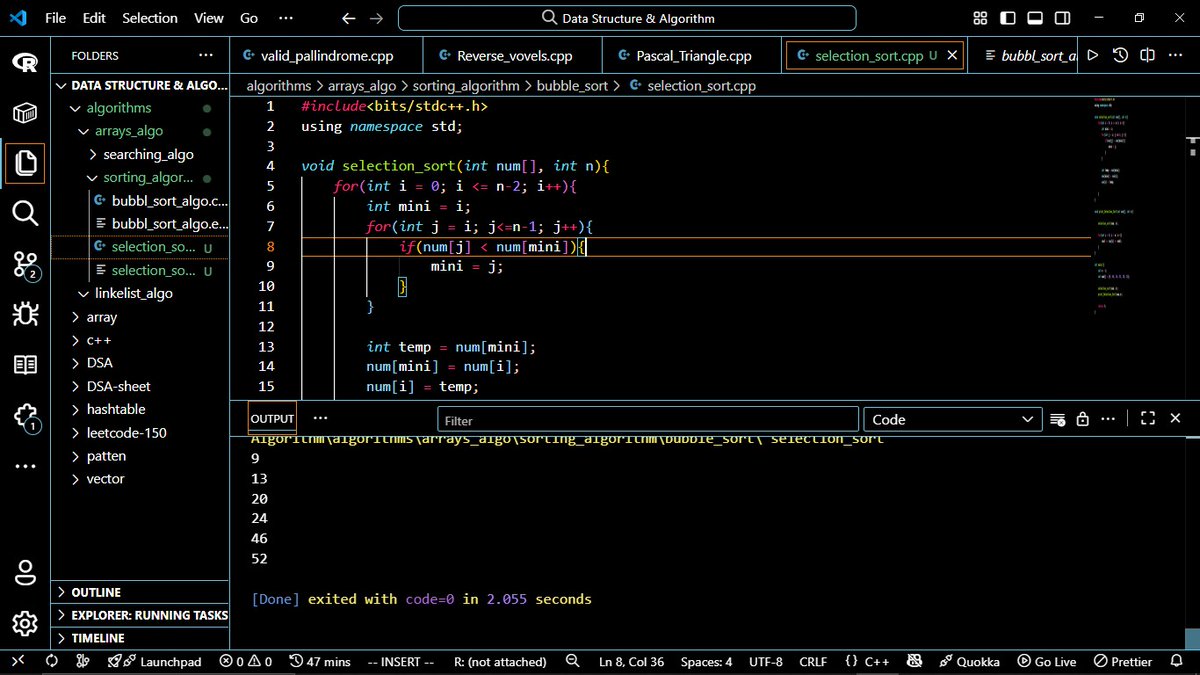
Task: Toggle Prettier formatter in status bar
Action: click(x=1124, y=661)
